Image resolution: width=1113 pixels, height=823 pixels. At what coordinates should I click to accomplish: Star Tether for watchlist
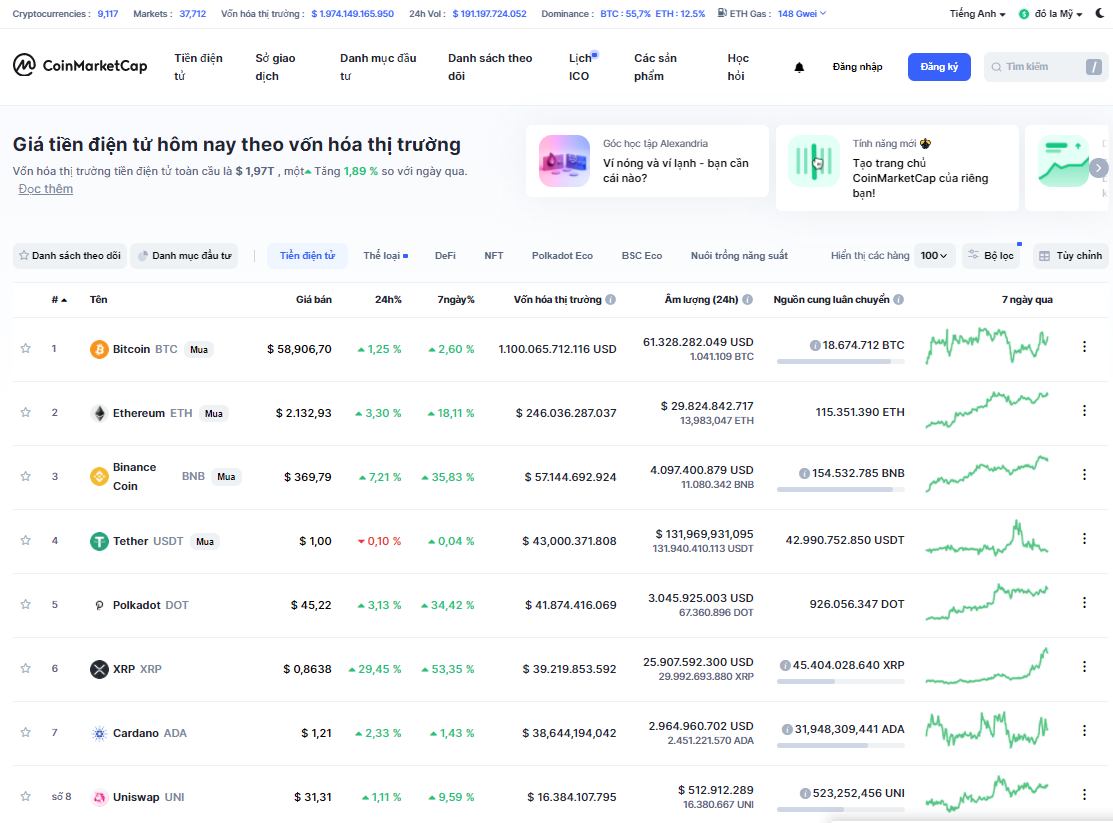26,540
